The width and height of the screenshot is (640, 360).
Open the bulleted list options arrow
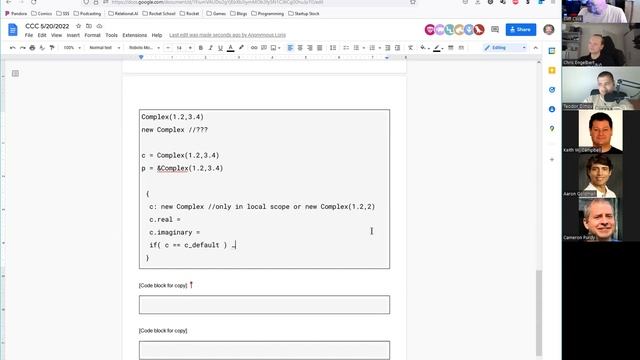(x=363, y=48)
